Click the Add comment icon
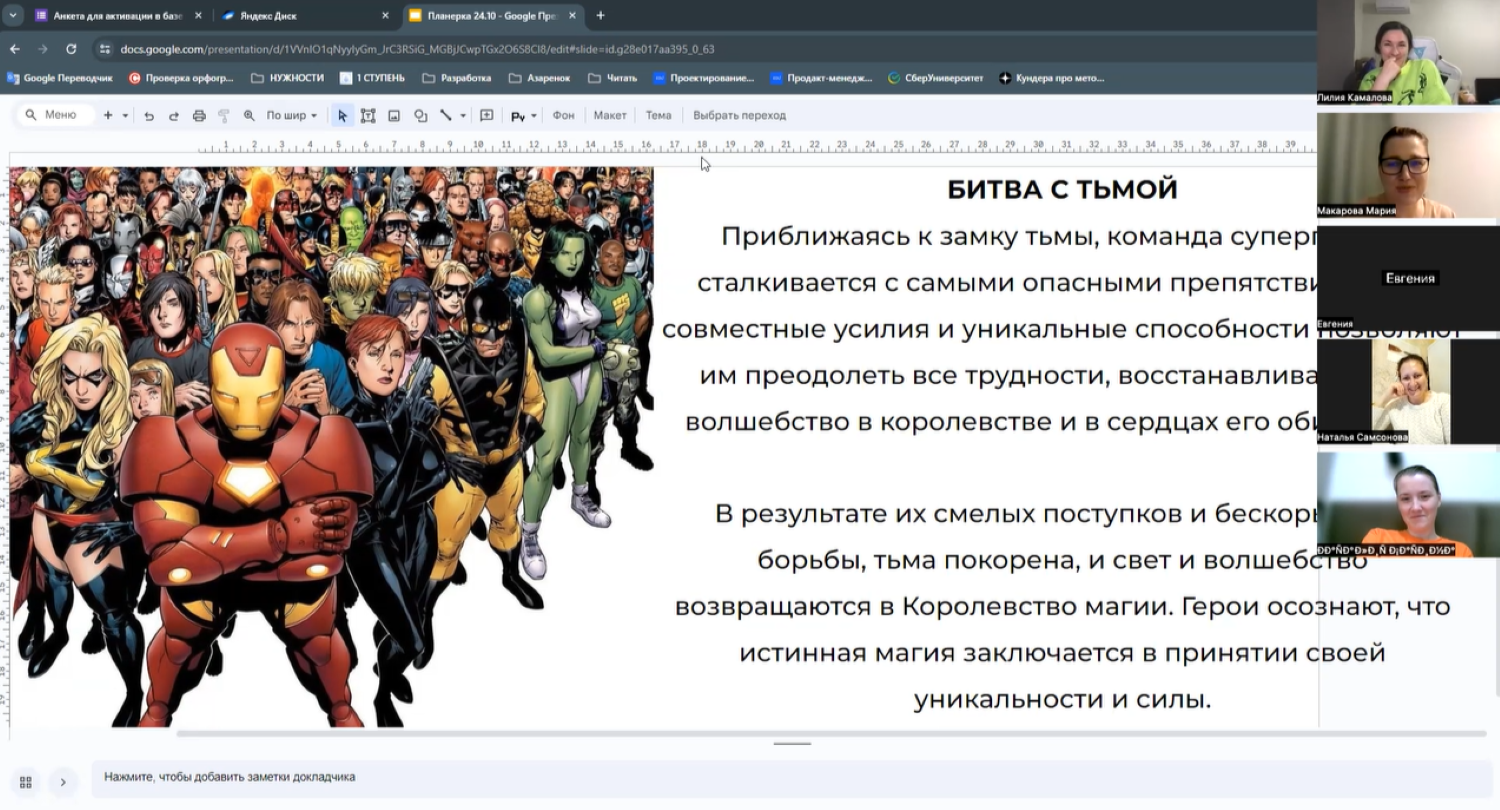Image resolution: width=1500 pixels, height=810 pixels. click(487, 115)
